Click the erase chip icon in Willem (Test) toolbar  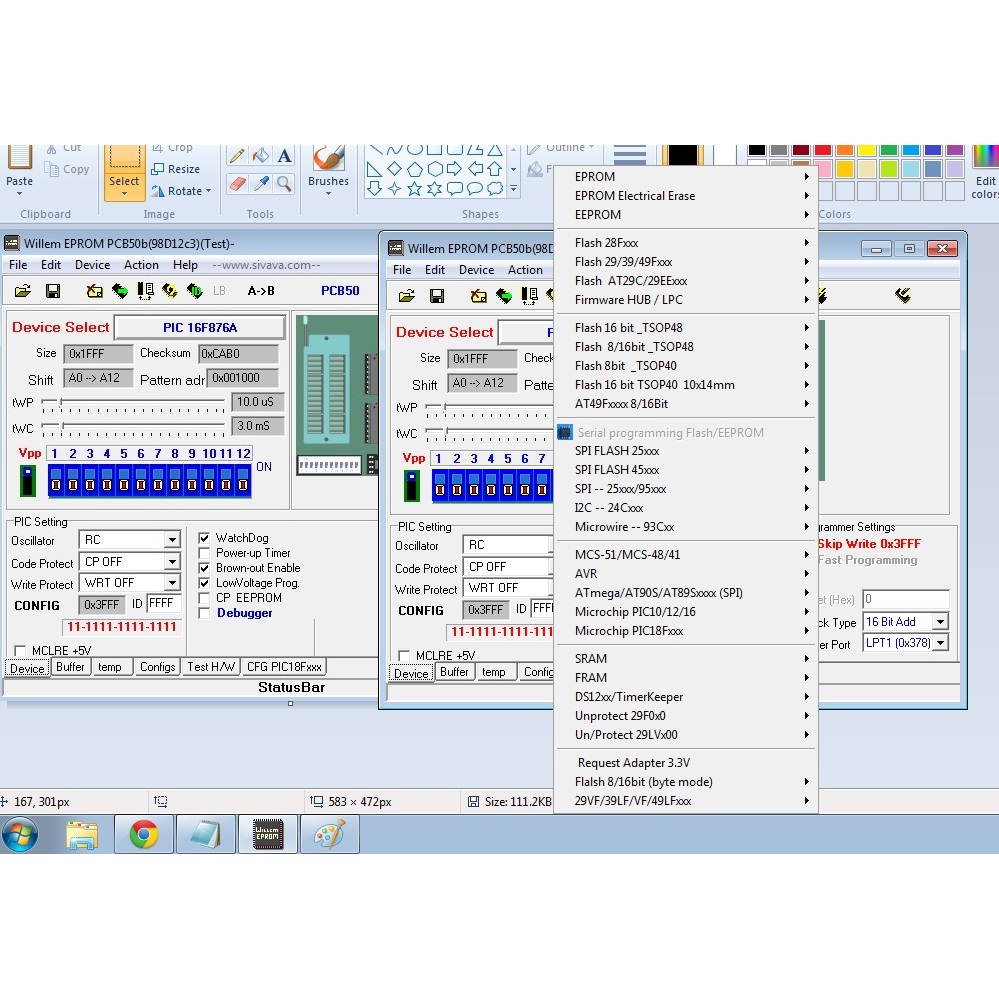point(94,291)
